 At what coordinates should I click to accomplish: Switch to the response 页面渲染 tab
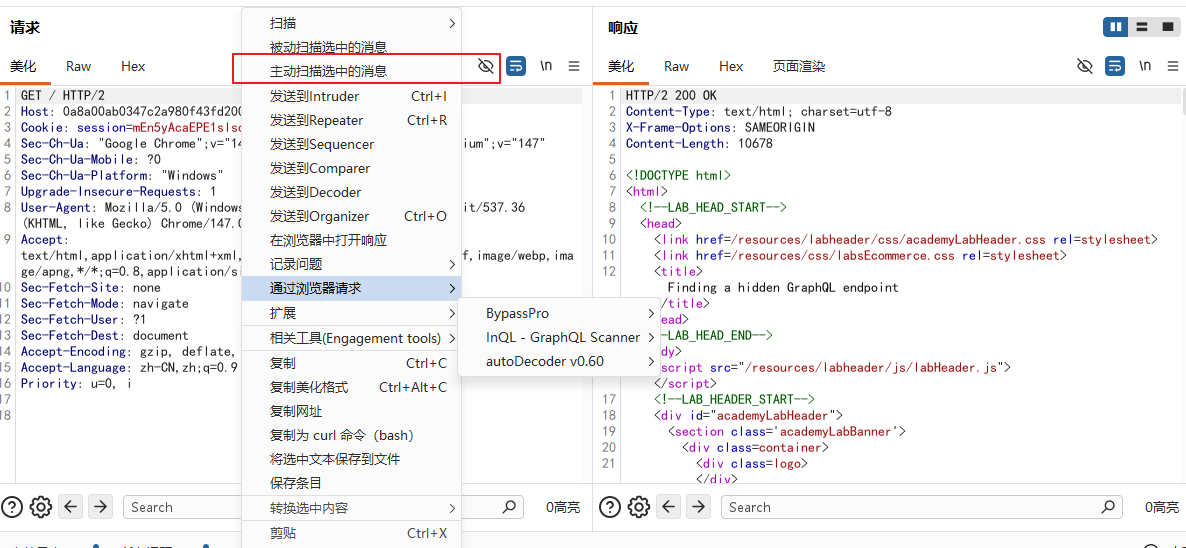[798, 67]
